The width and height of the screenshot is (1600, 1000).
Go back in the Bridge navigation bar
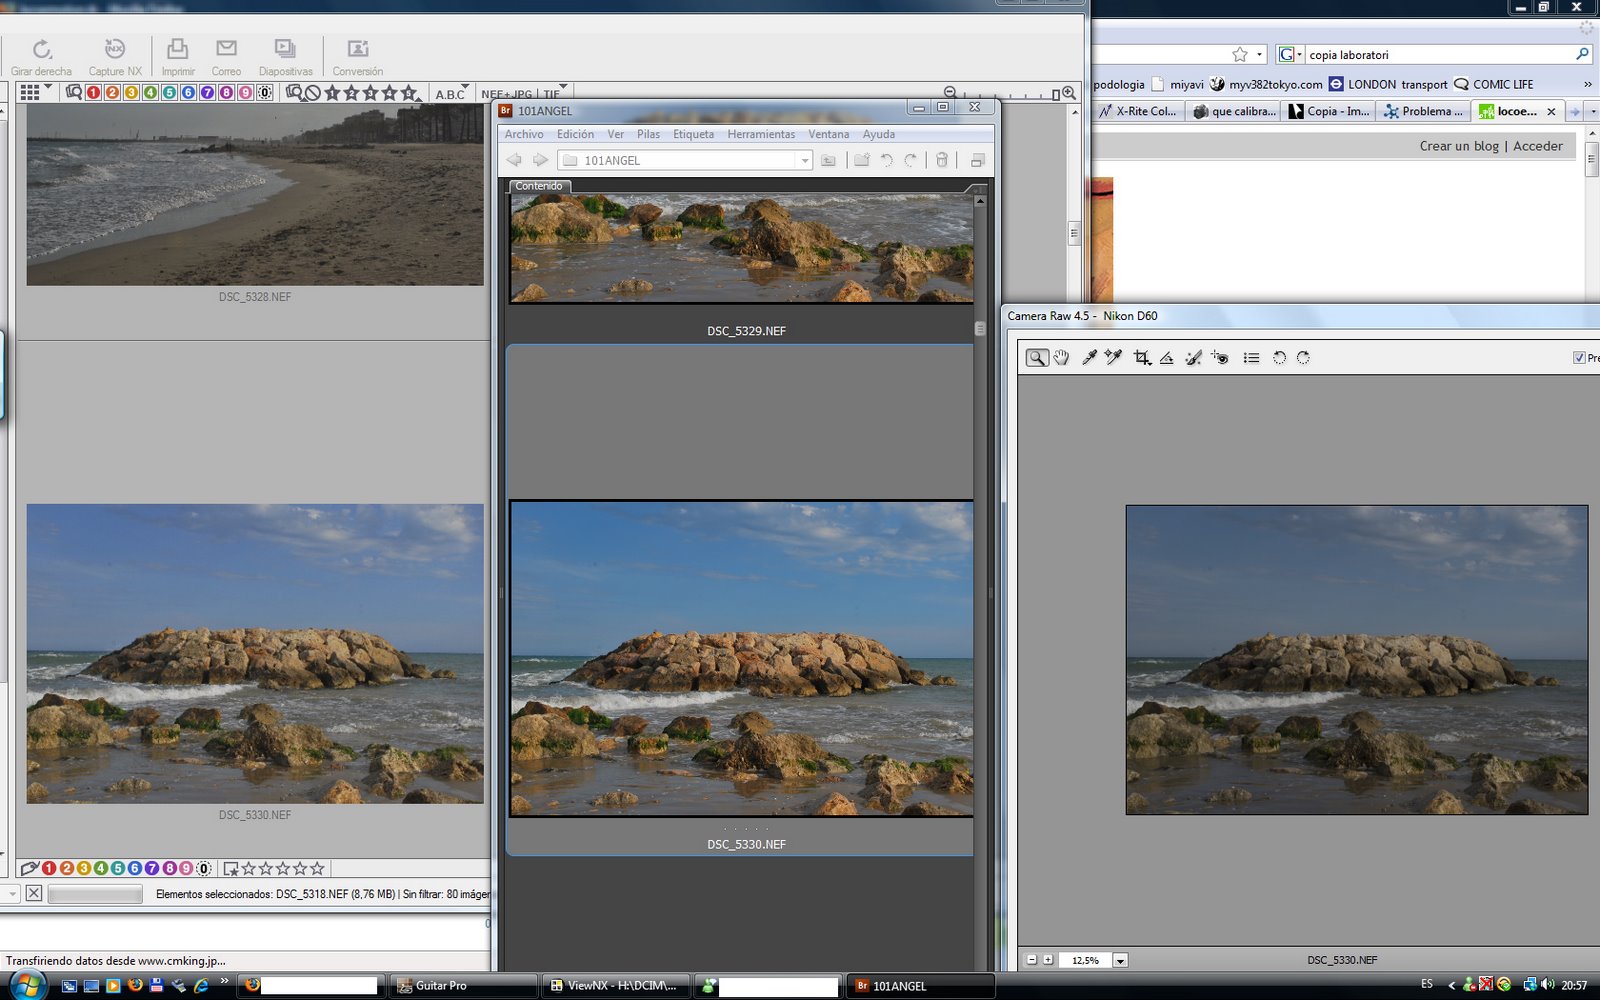[514, 160]
